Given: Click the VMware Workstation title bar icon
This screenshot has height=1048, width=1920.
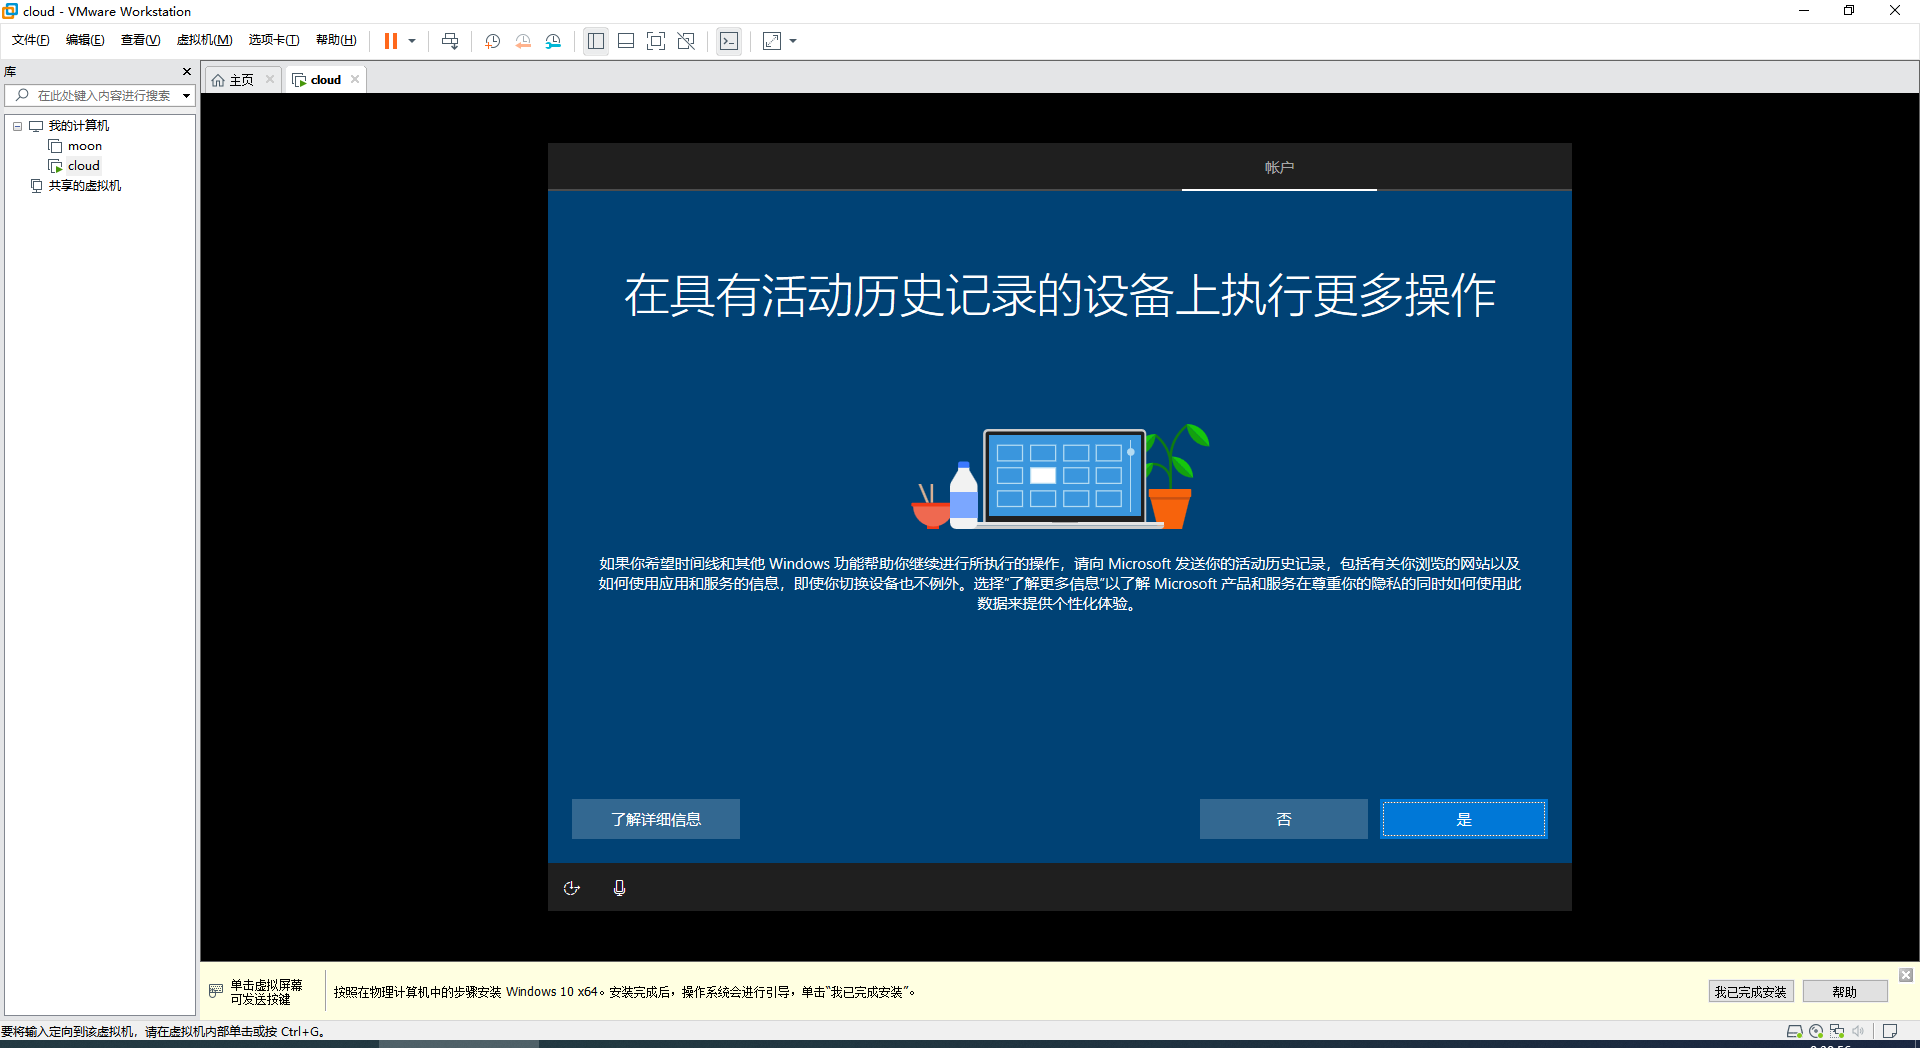Looking at the screenshot, I should (x=11, y=11).
